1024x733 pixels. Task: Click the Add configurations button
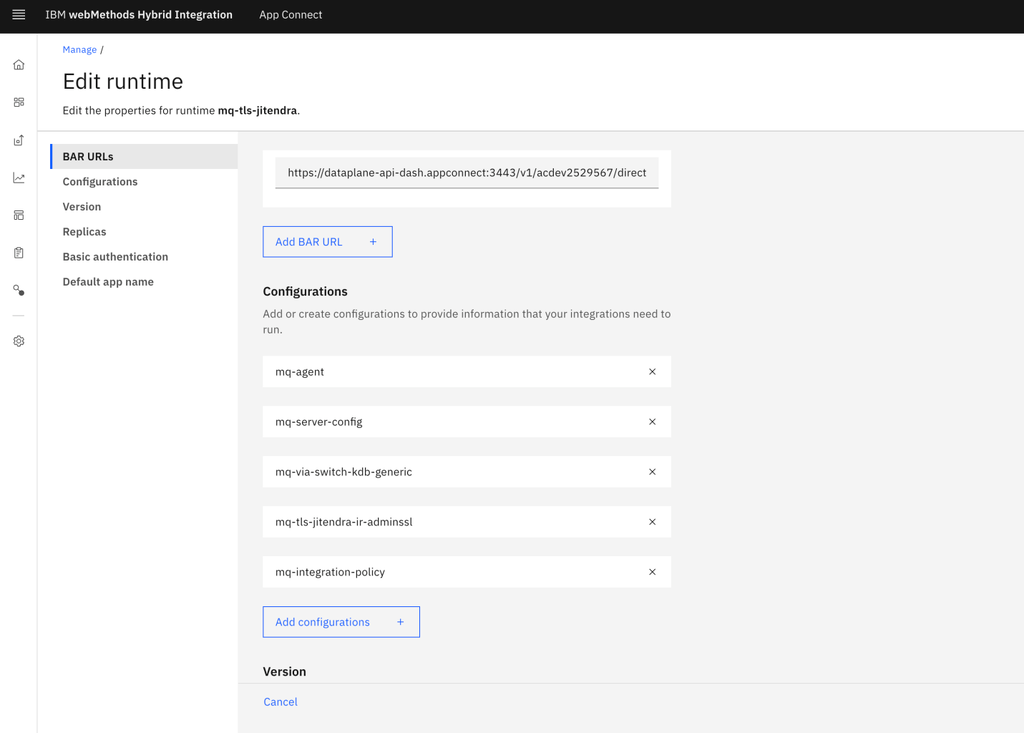point(341,622)
